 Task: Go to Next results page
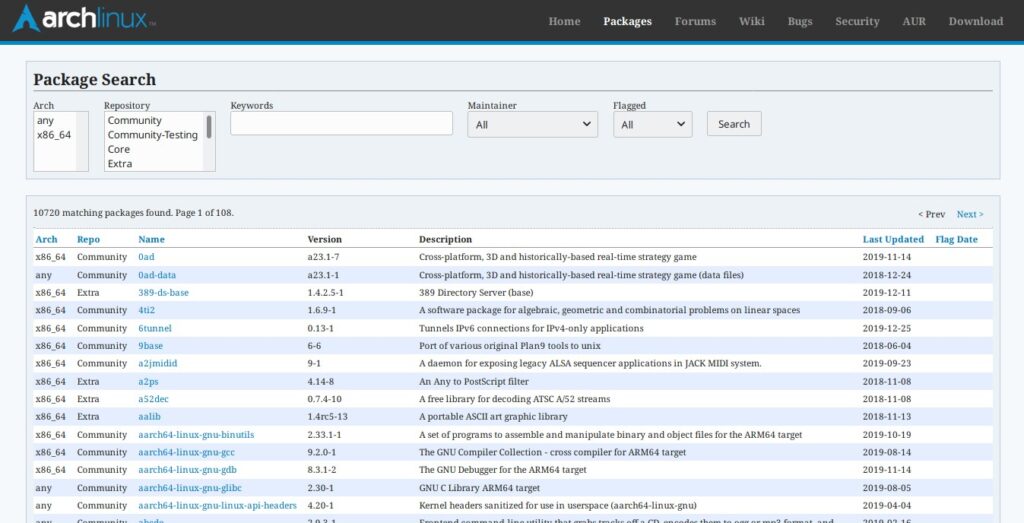coord(970,214)
